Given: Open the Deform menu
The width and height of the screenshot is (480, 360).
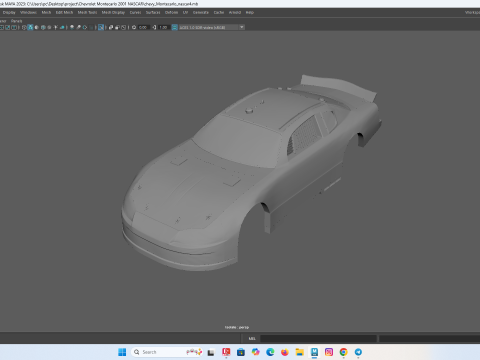Looking at the screenshot, I should [x=171, y=12].
